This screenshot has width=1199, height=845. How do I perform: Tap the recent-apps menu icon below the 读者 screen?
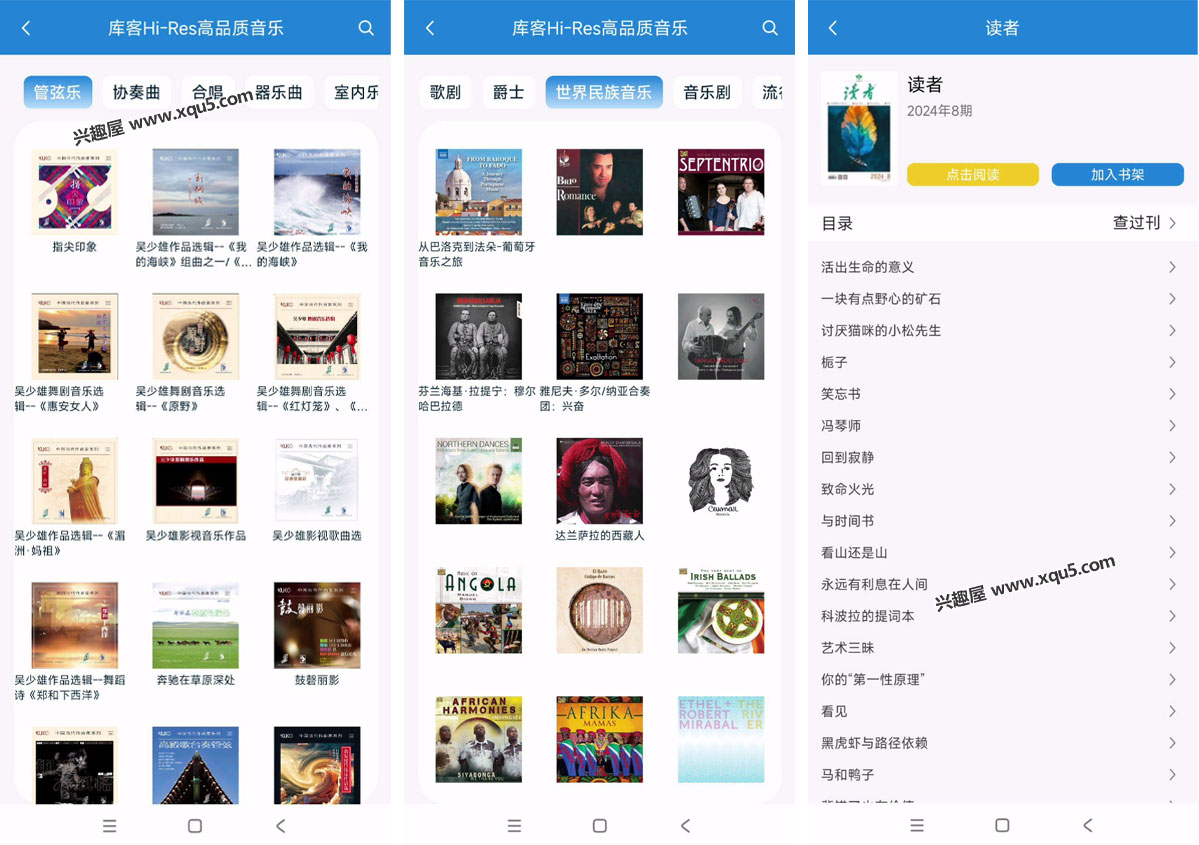pos(917,826)
